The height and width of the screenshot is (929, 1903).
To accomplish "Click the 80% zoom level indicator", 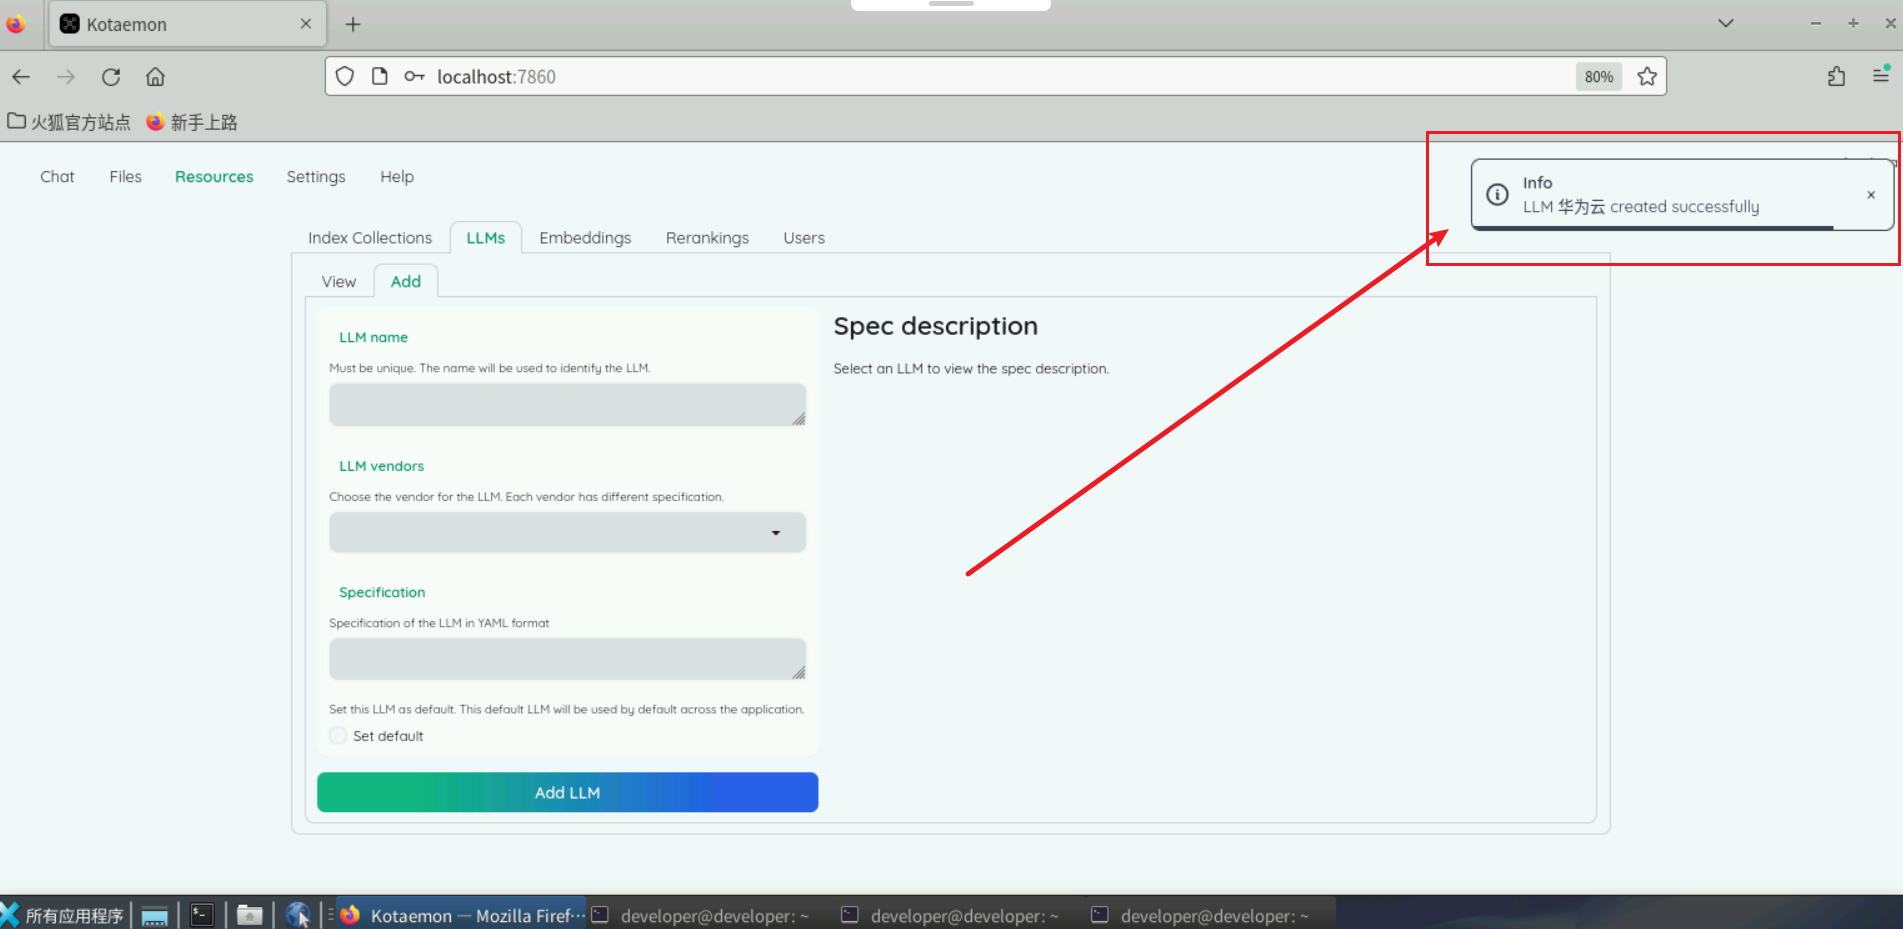I will (x=1598, y=77).
